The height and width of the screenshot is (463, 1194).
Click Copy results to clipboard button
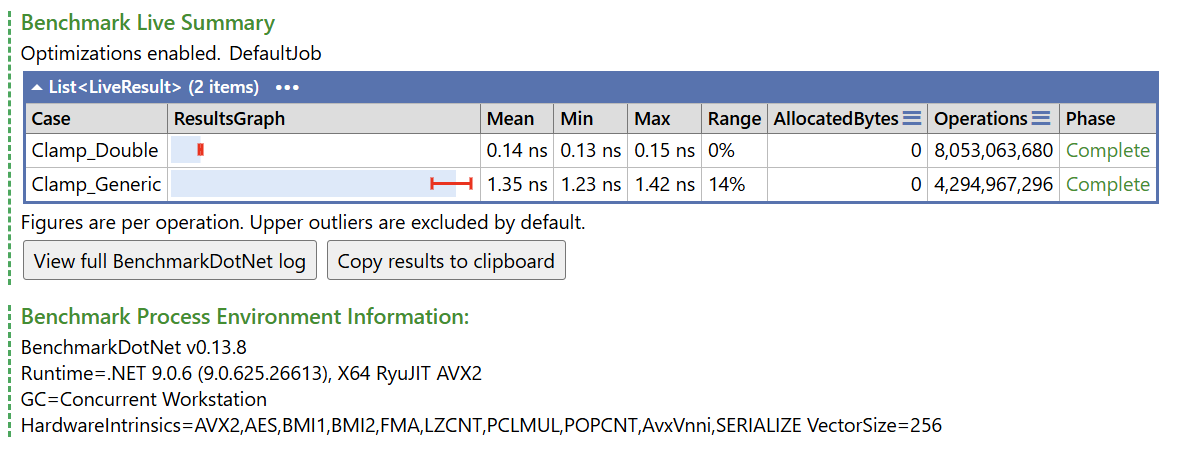click(446, 261)
